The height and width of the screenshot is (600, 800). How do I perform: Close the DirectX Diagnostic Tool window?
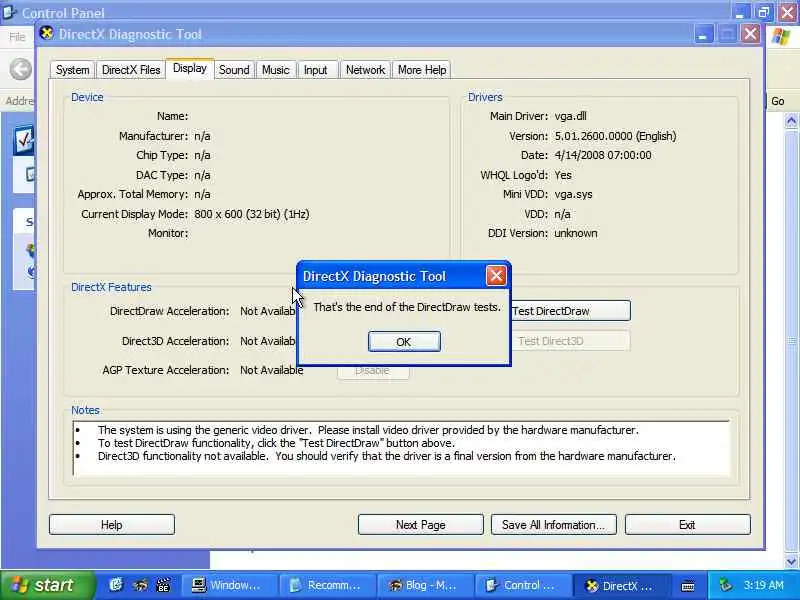pyautogui.click(x=751, y=35)
